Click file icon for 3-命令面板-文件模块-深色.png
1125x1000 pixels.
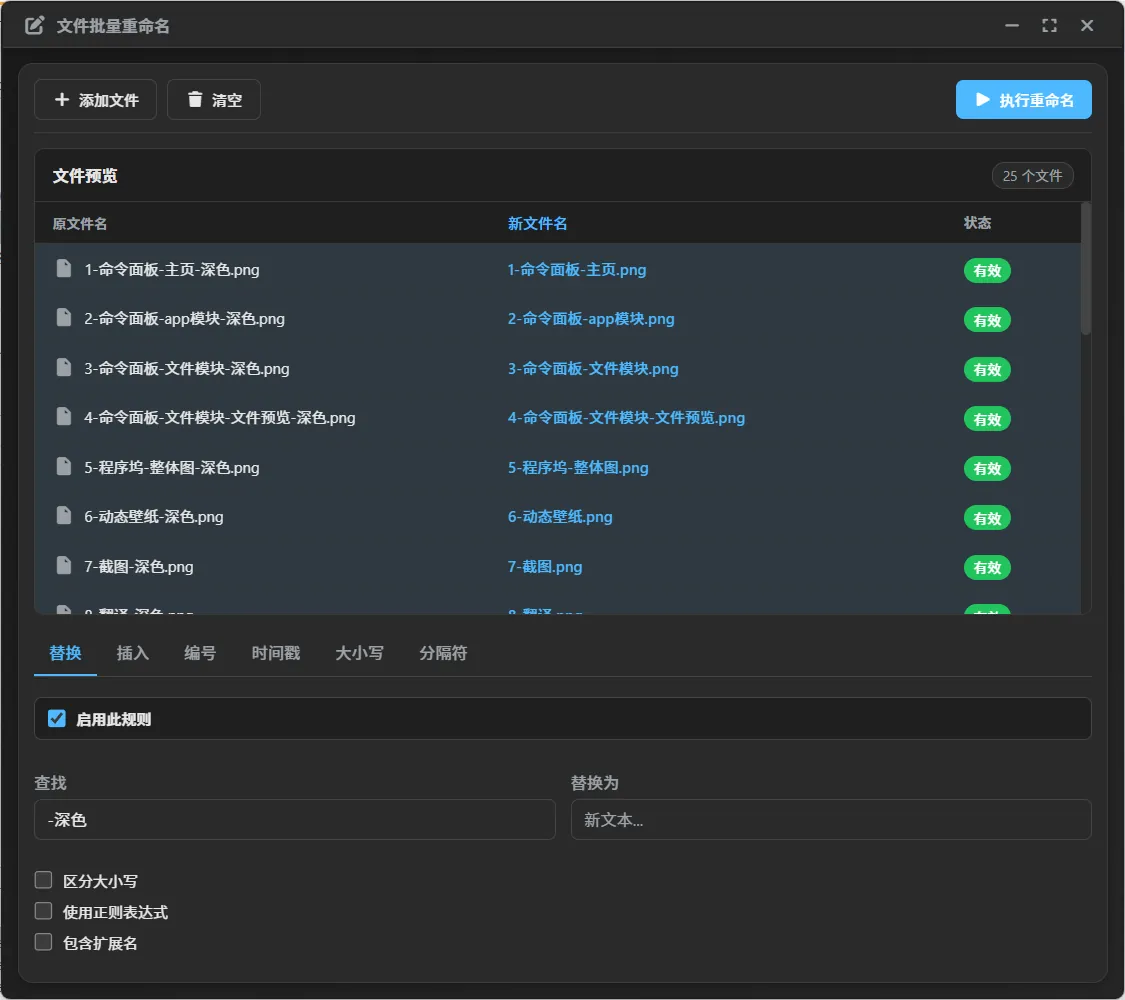(64, 368)
